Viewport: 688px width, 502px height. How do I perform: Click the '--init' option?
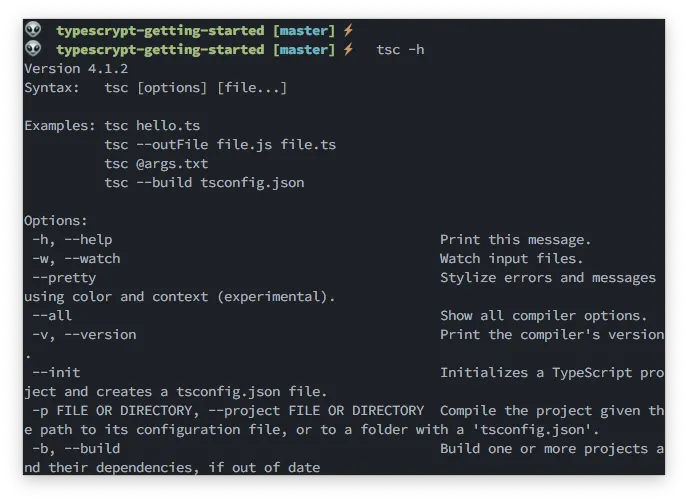click(x=56, y=373)
